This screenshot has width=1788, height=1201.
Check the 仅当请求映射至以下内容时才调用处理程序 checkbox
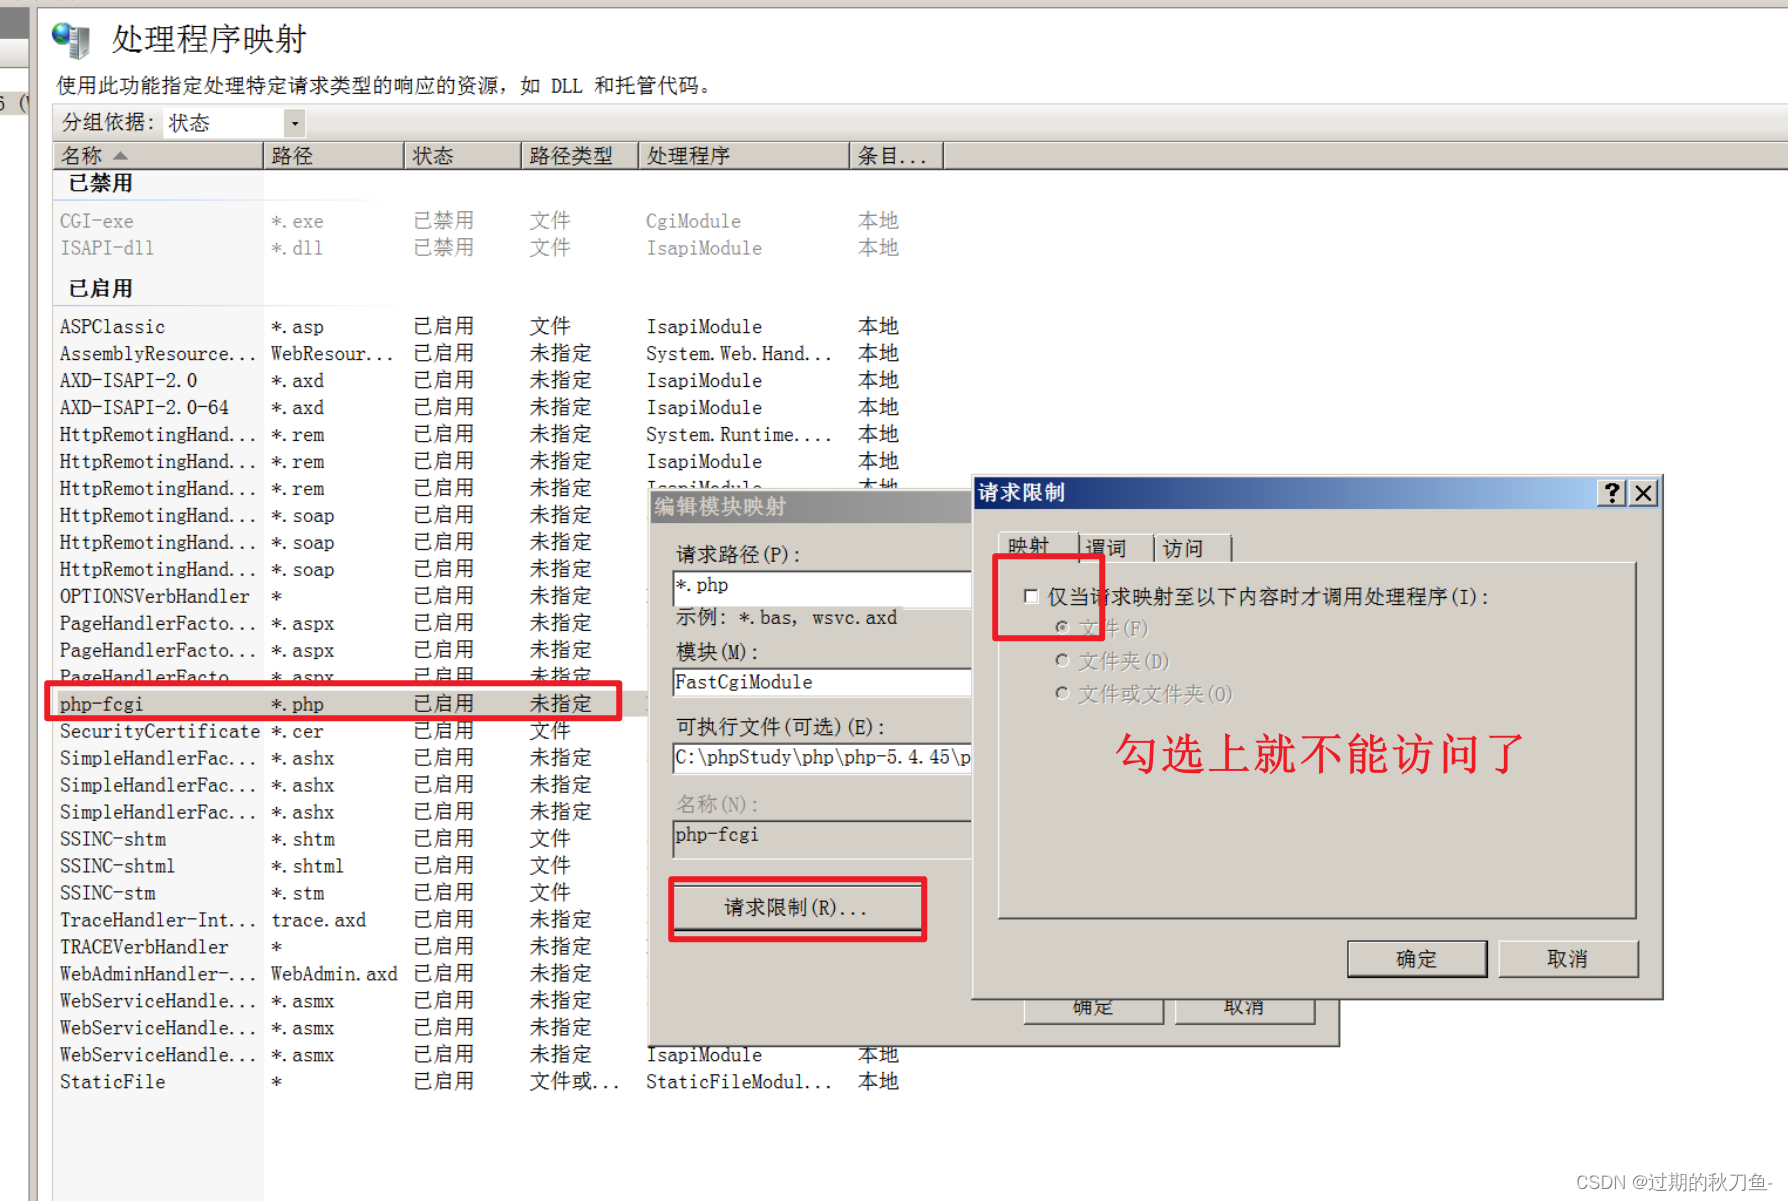[x=1031, y=597]
